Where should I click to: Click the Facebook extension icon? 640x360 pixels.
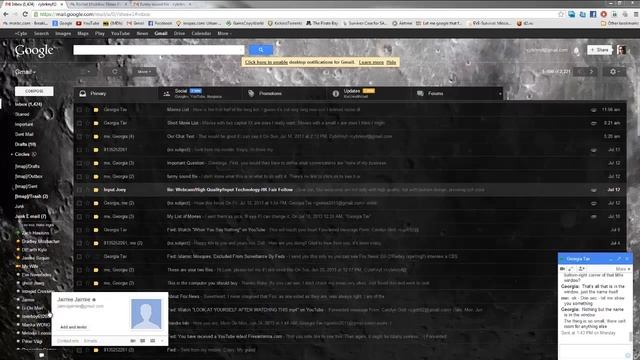[x=593, y=14]
